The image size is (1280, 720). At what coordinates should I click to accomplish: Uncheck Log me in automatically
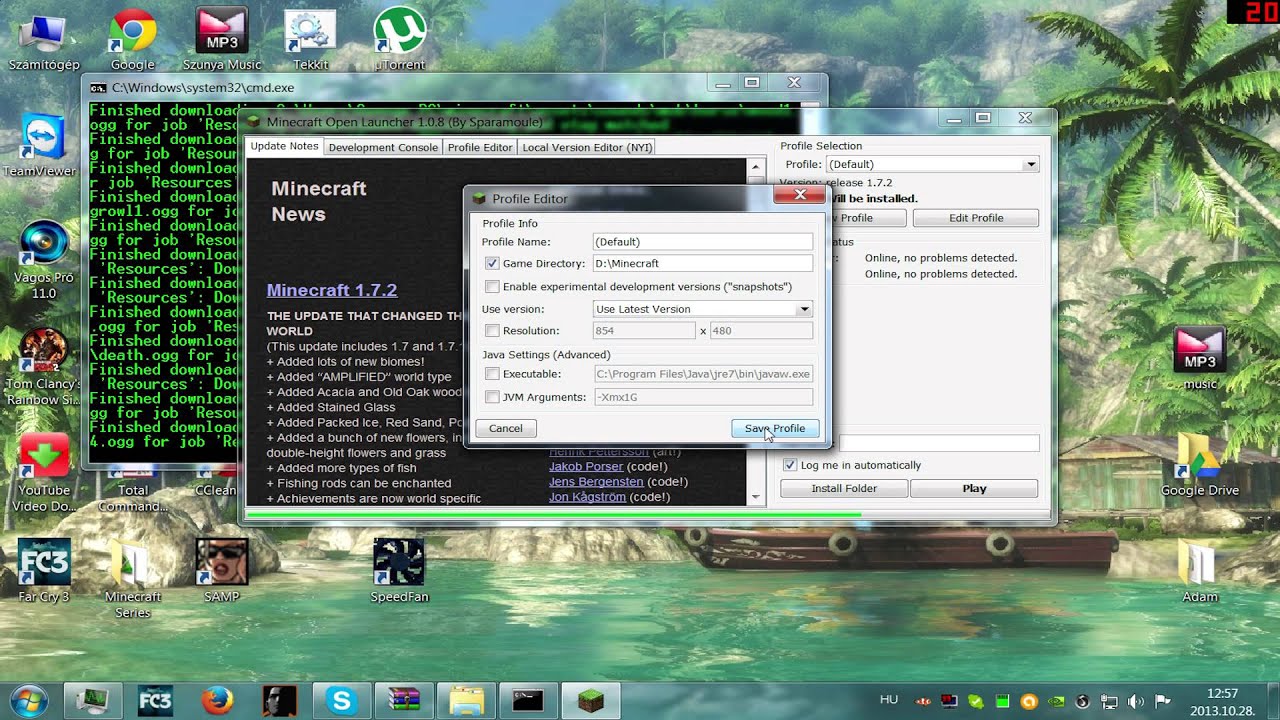[790, 465]
